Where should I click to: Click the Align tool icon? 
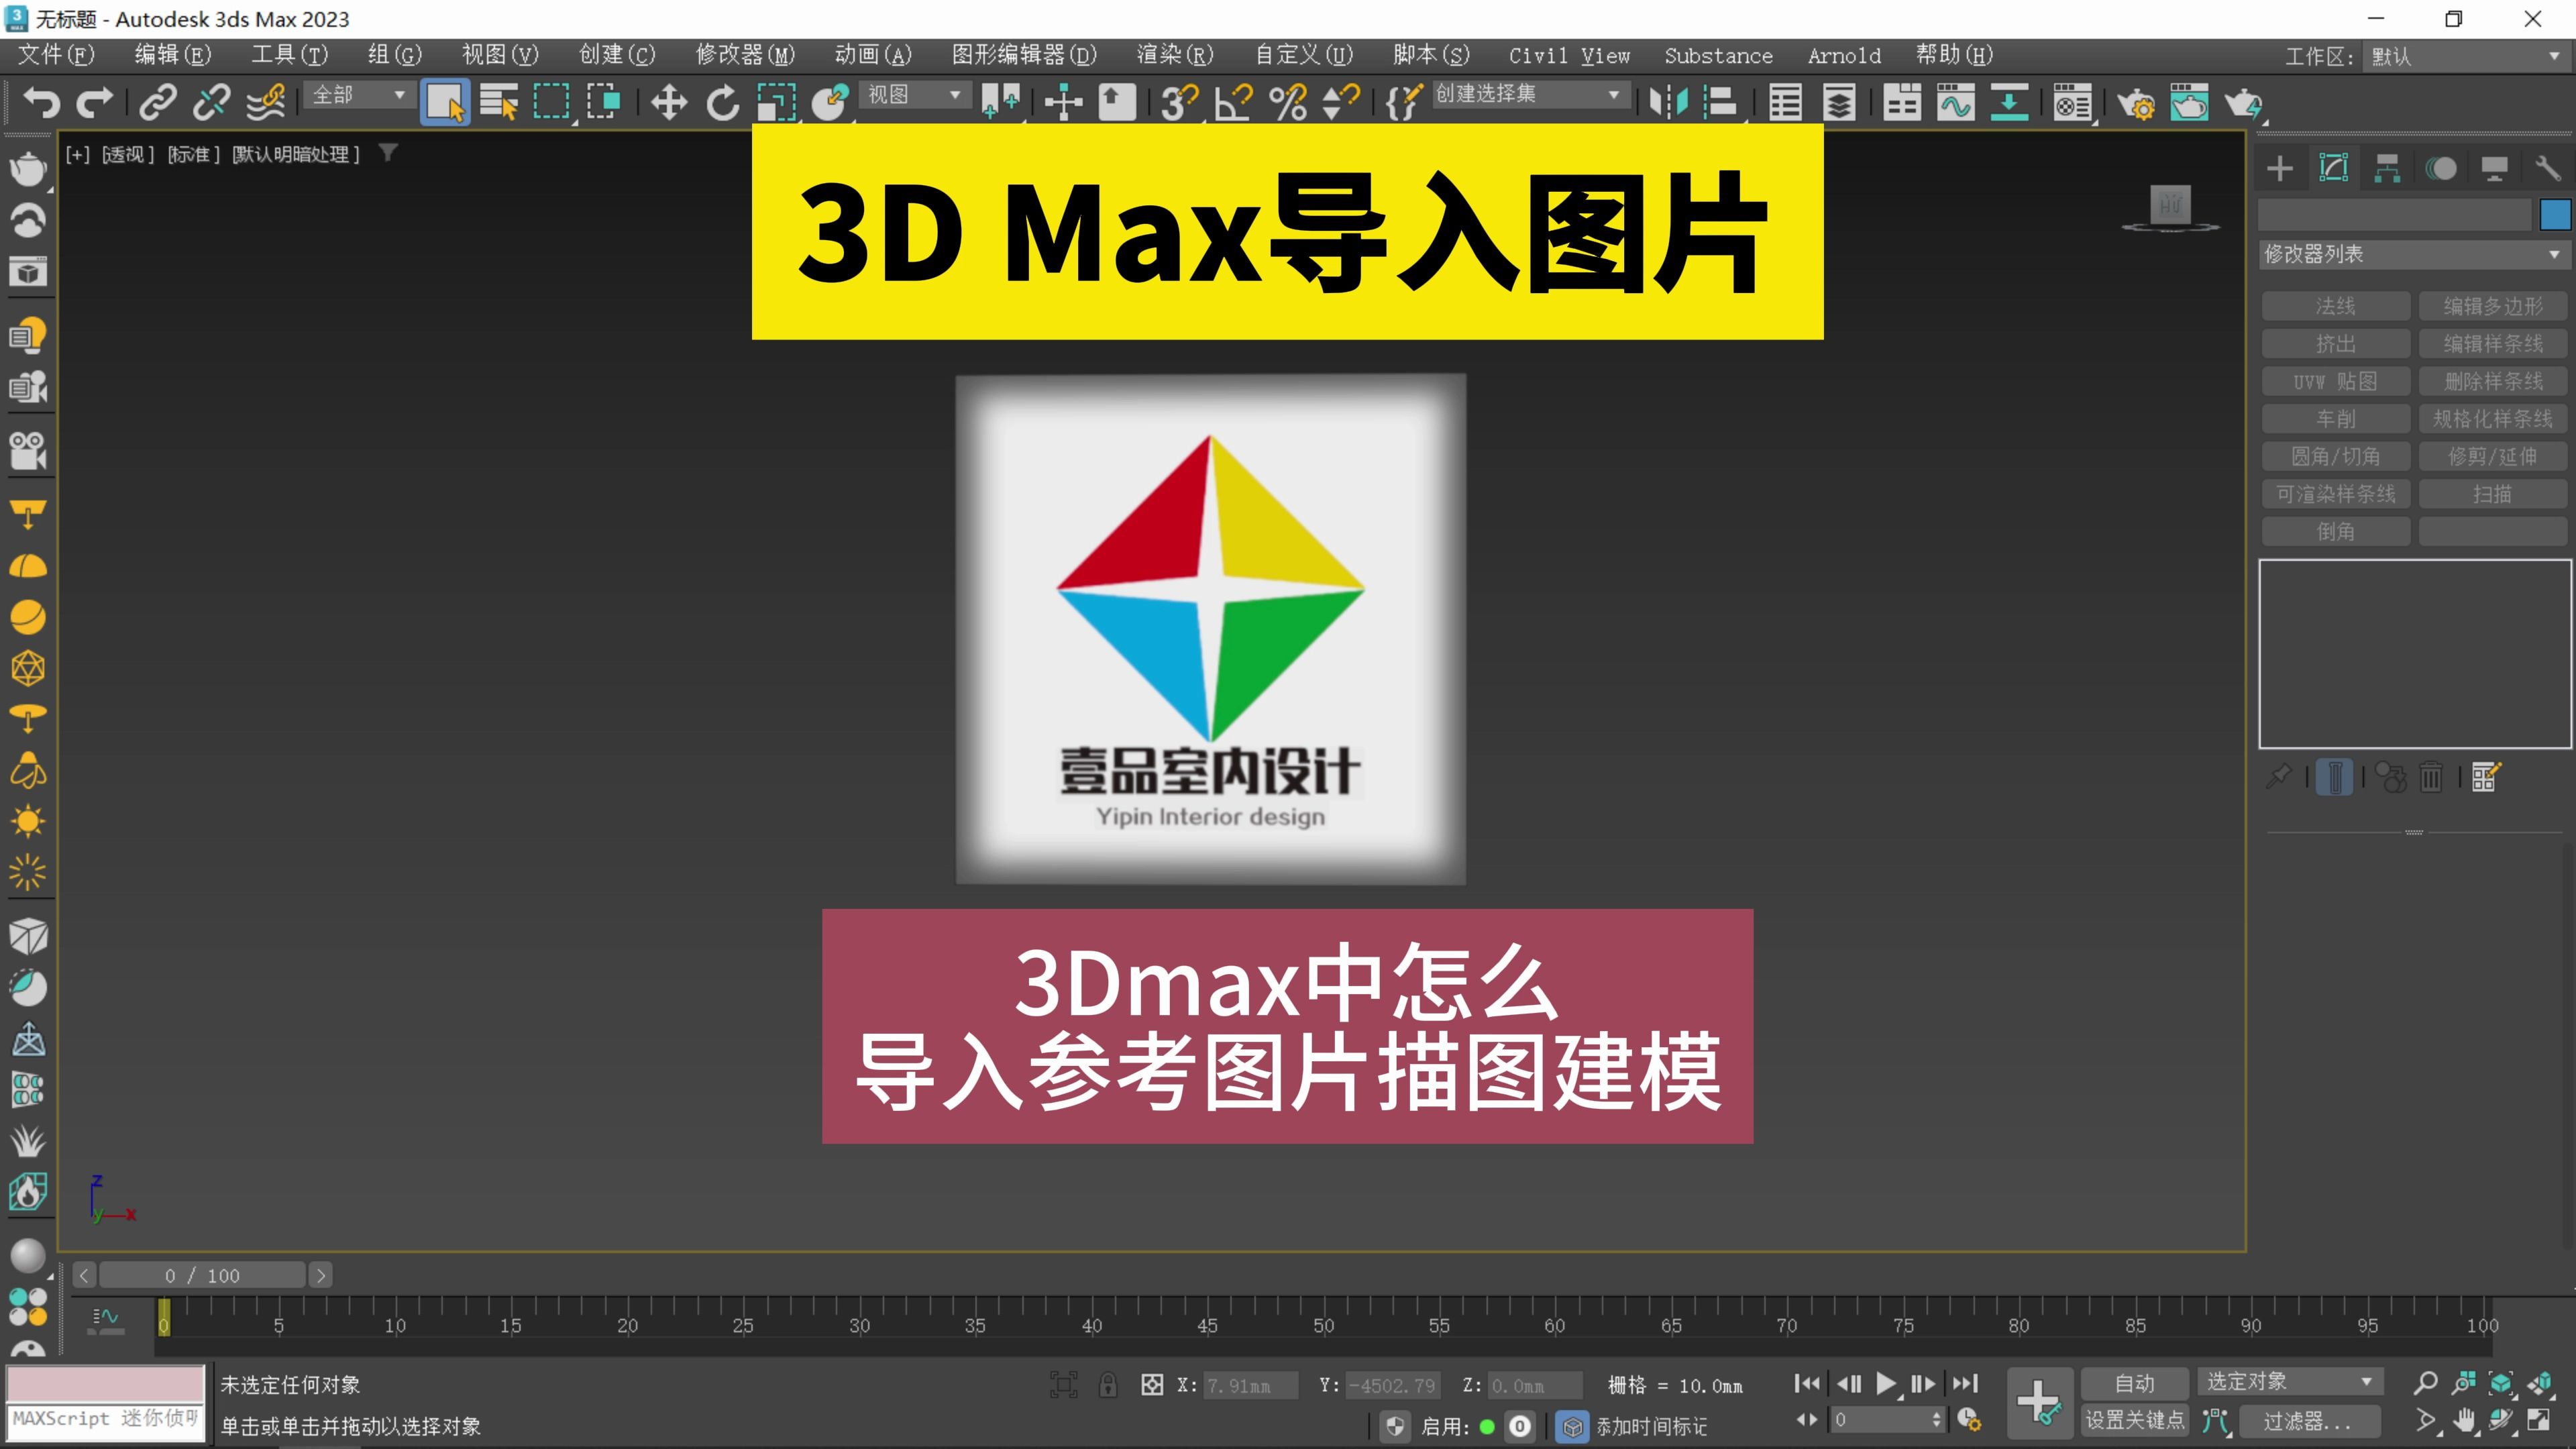[x=1720, y=102]
